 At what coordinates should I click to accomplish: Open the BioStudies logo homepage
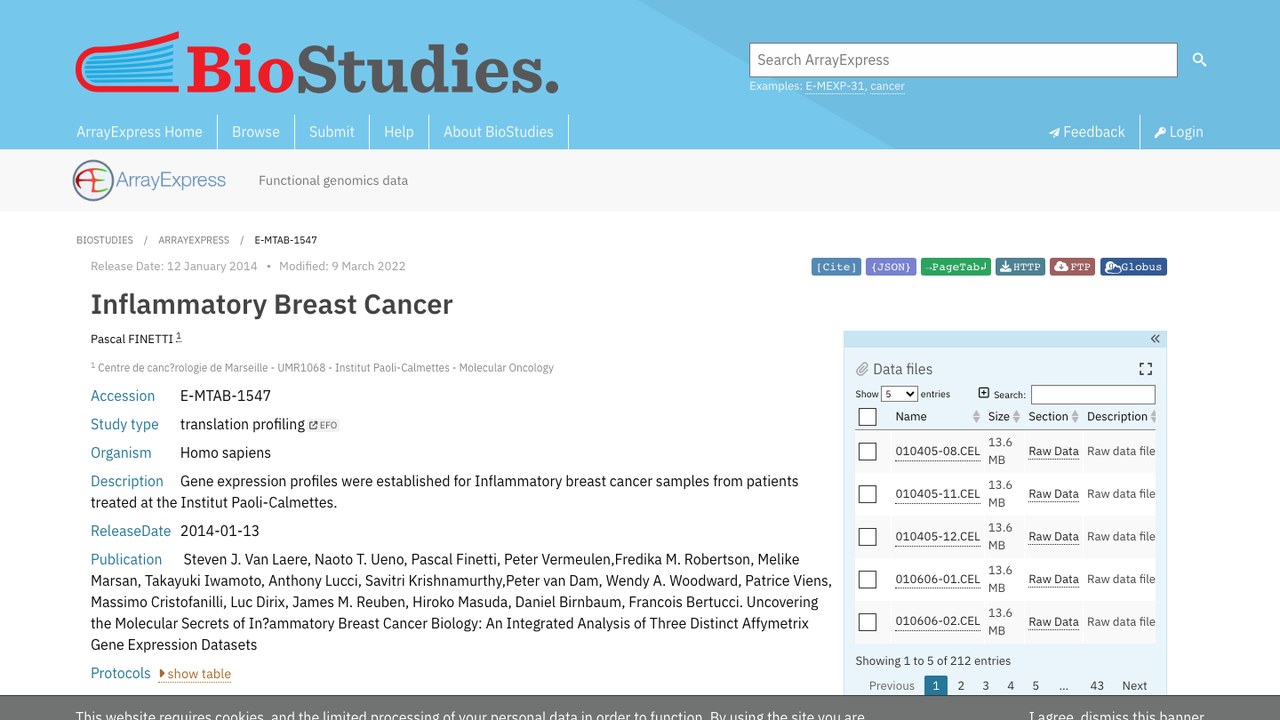[x=317, y=63]
